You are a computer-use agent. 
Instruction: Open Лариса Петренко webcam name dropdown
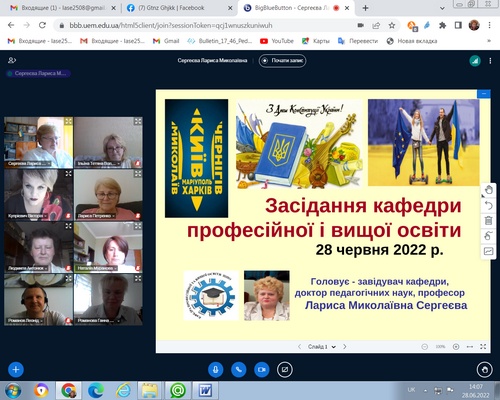[x=96, y=216]
